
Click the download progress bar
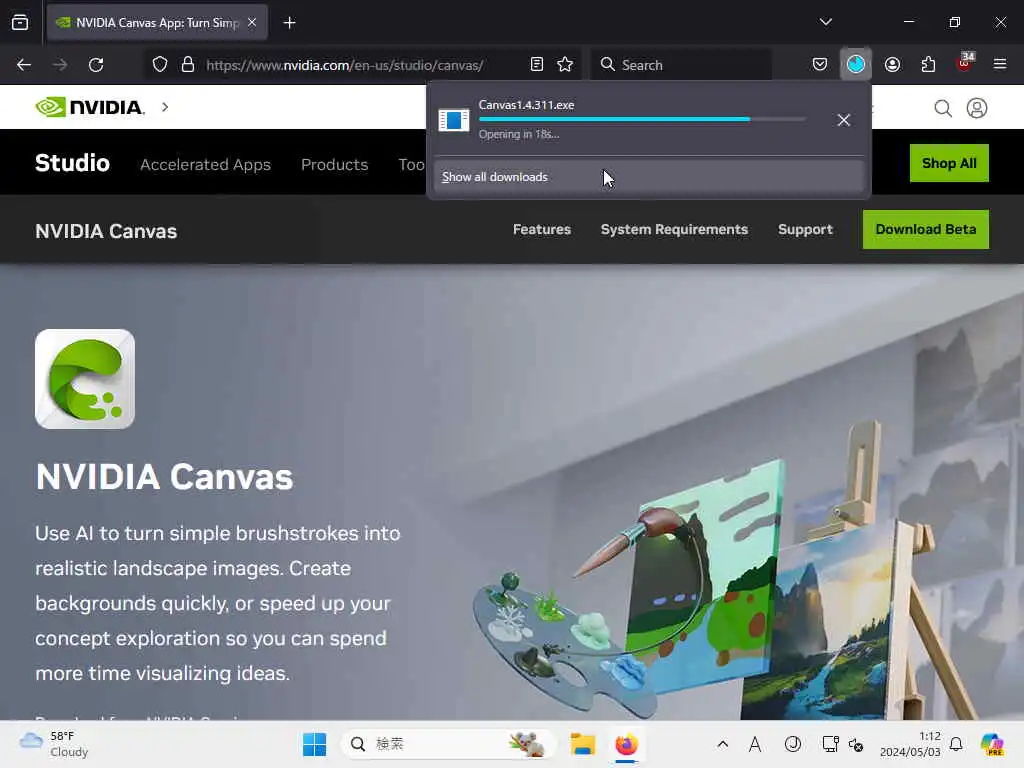tap(642, 120)
